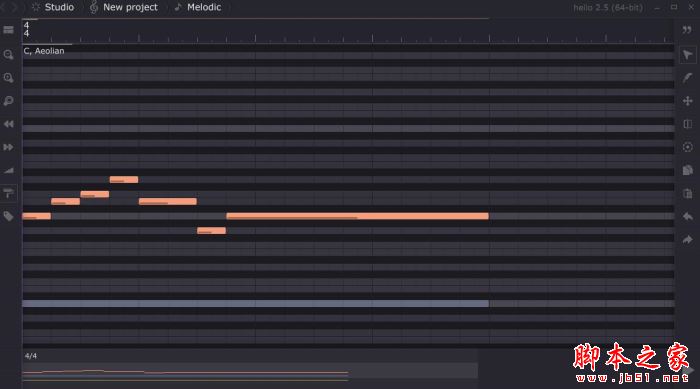Click the paint roller icon
Screen dimensions: 700x389
pos(8,193)
